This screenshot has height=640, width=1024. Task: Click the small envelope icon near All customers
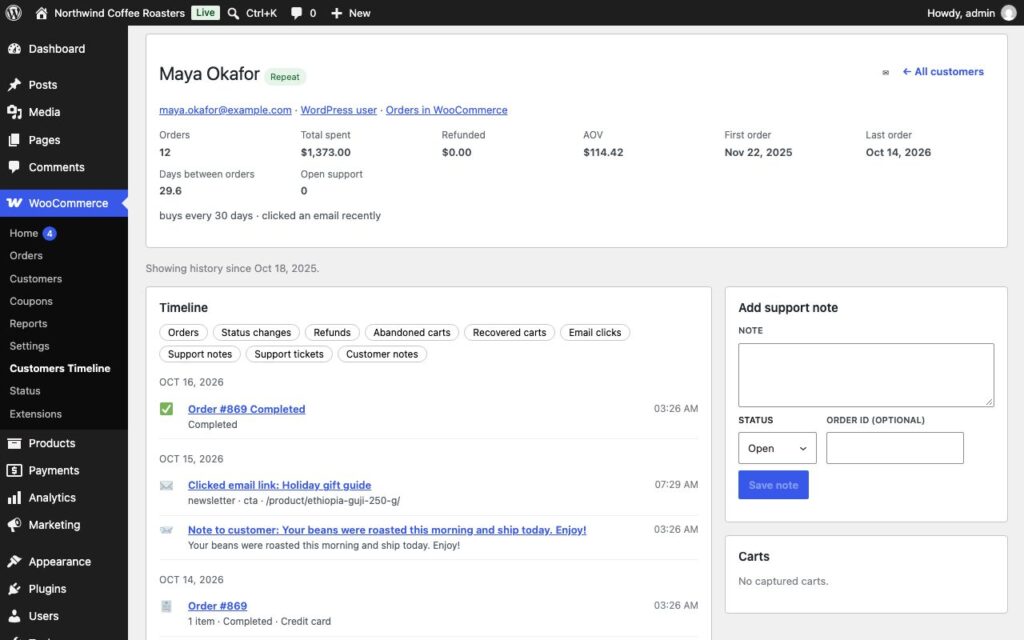point(886,72)
